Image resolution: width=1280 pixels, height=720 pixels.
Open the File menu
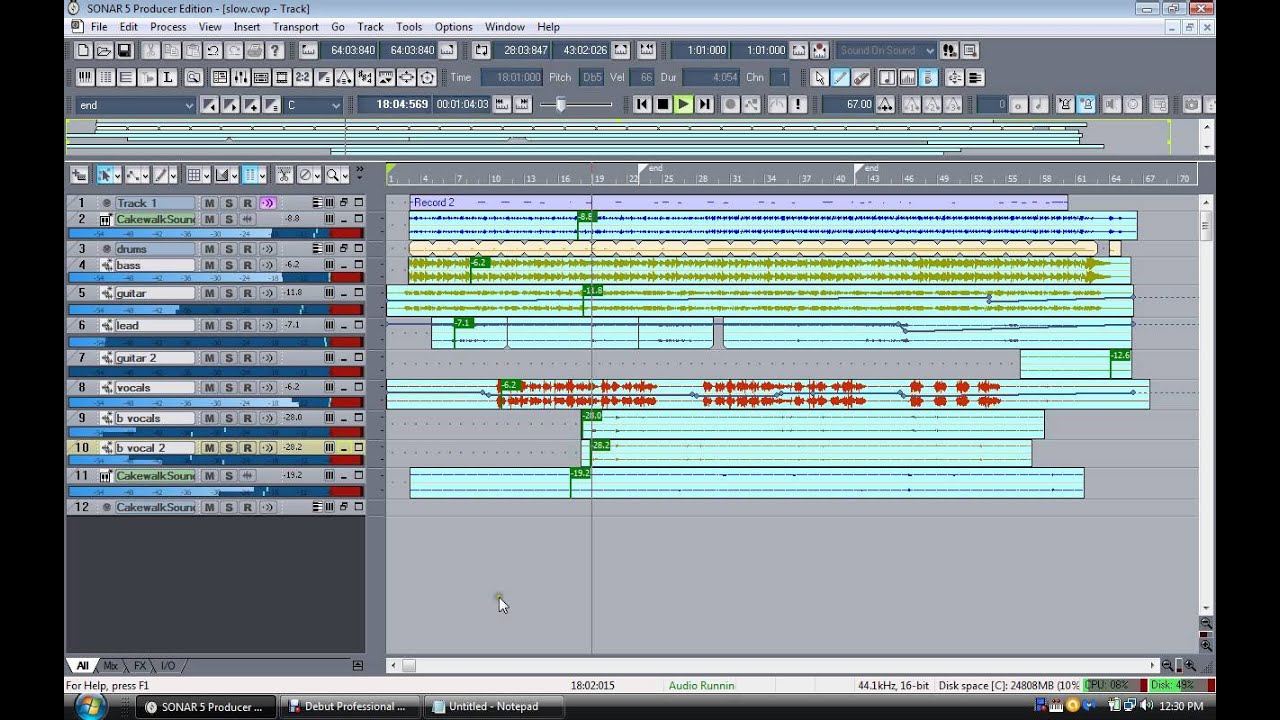tap(99, 27)
